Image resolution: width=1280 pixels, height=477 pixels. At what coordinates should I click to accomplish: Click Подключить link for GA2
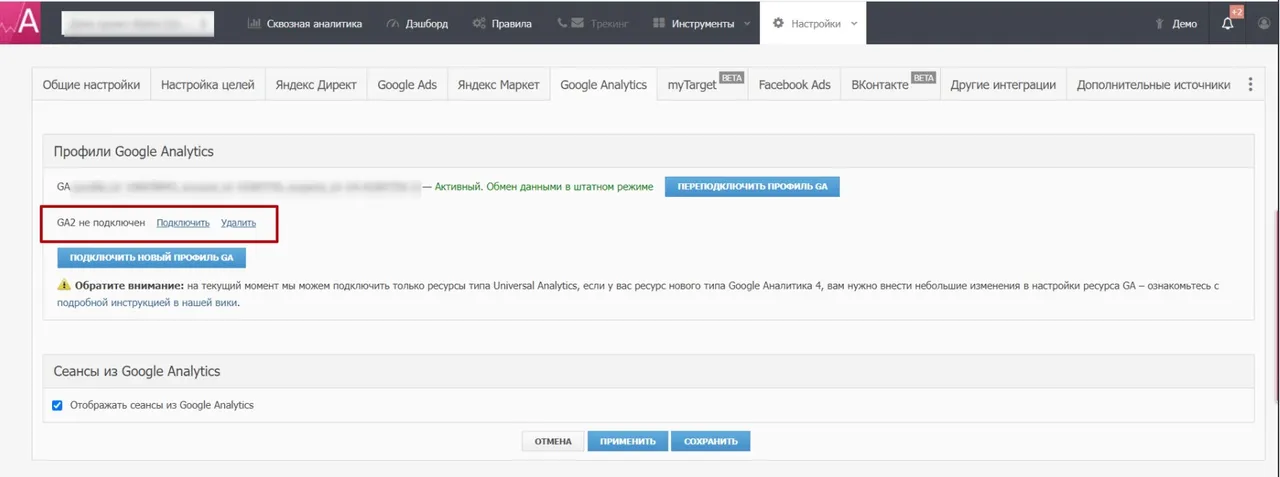[x=183, y=223]
